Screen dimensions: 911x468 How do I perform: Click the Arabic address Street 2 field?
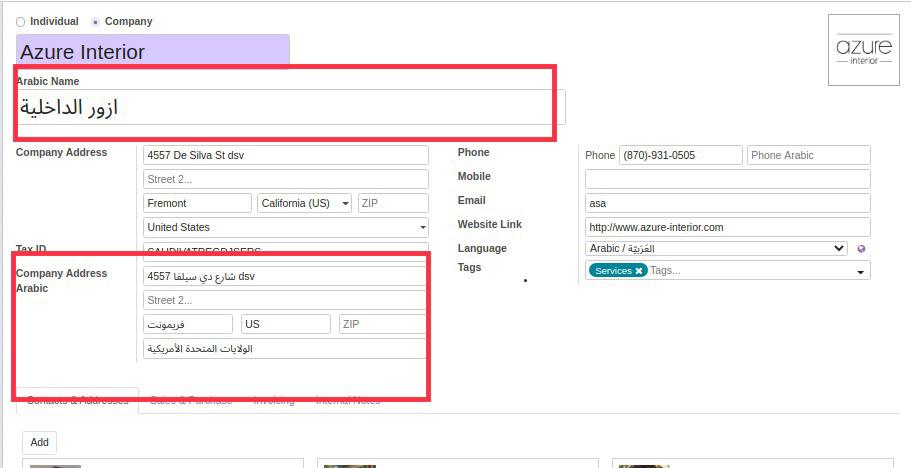pos(285,300)
